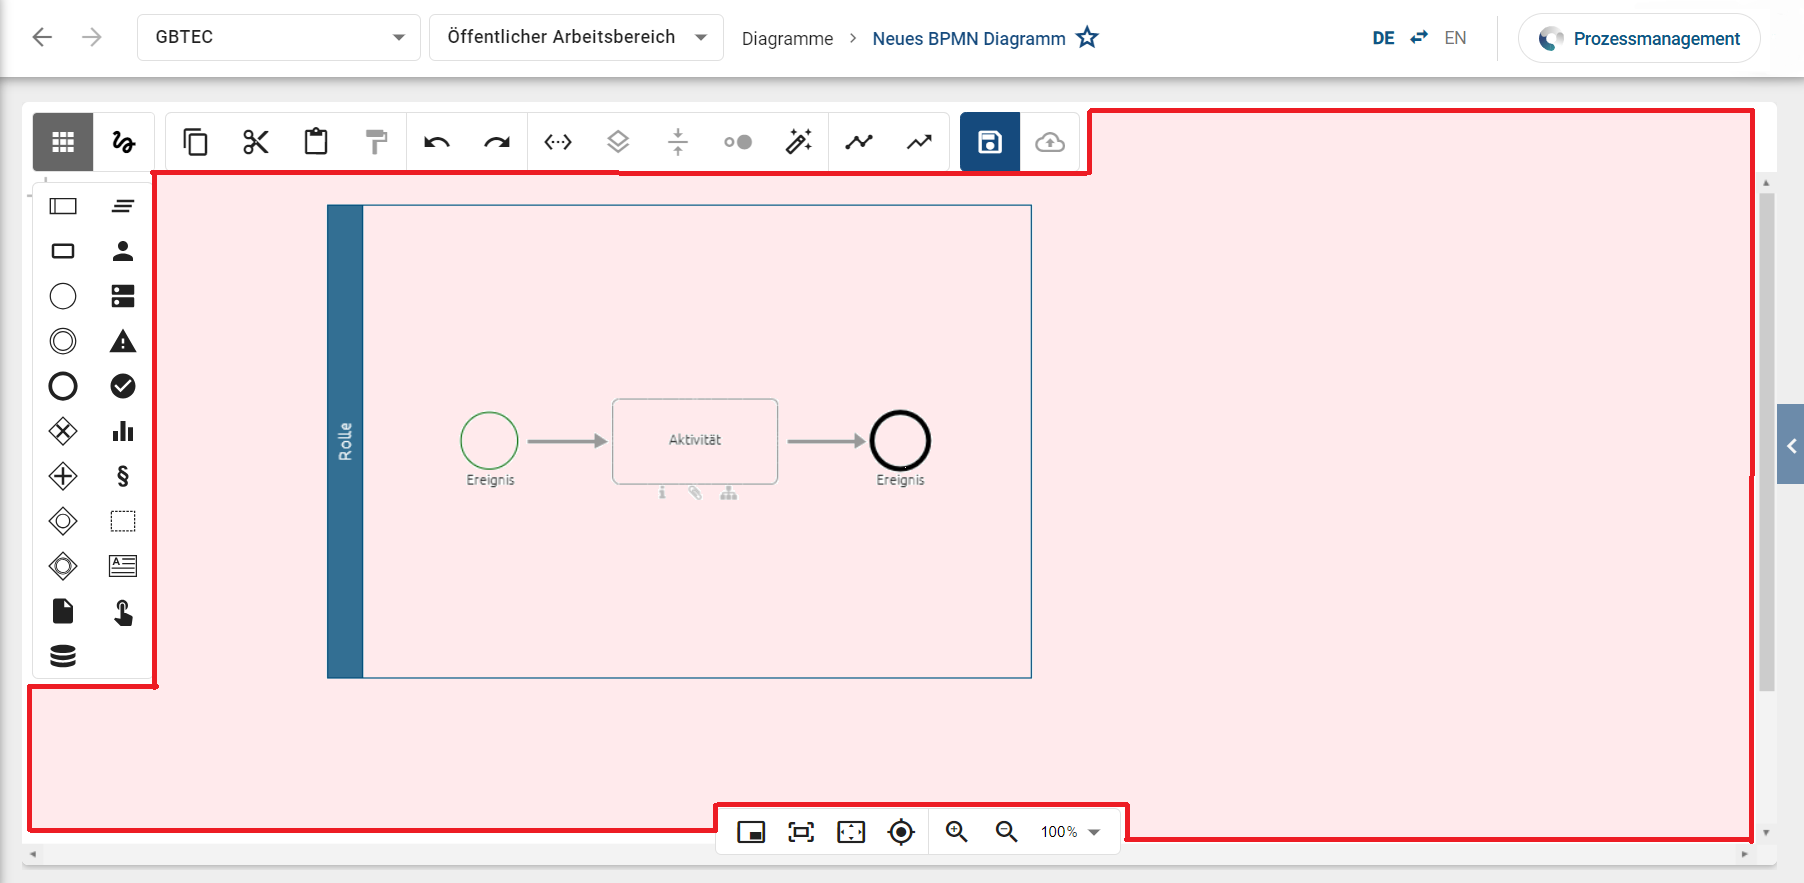Viewport: 1804px width, 883px height.
Task: Select the text annotation symbol
Action: click(123, 566)
